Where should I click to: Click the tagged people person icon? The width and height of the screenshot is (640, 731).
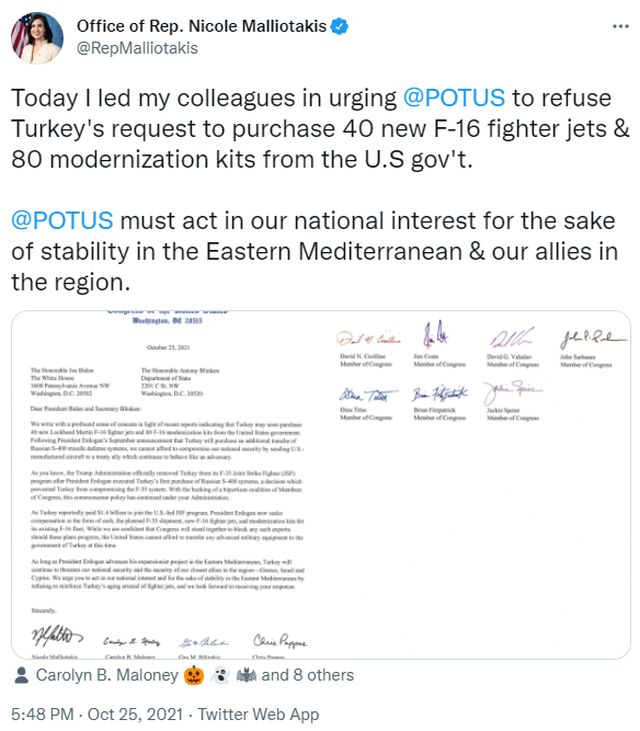tap(21, 675)
